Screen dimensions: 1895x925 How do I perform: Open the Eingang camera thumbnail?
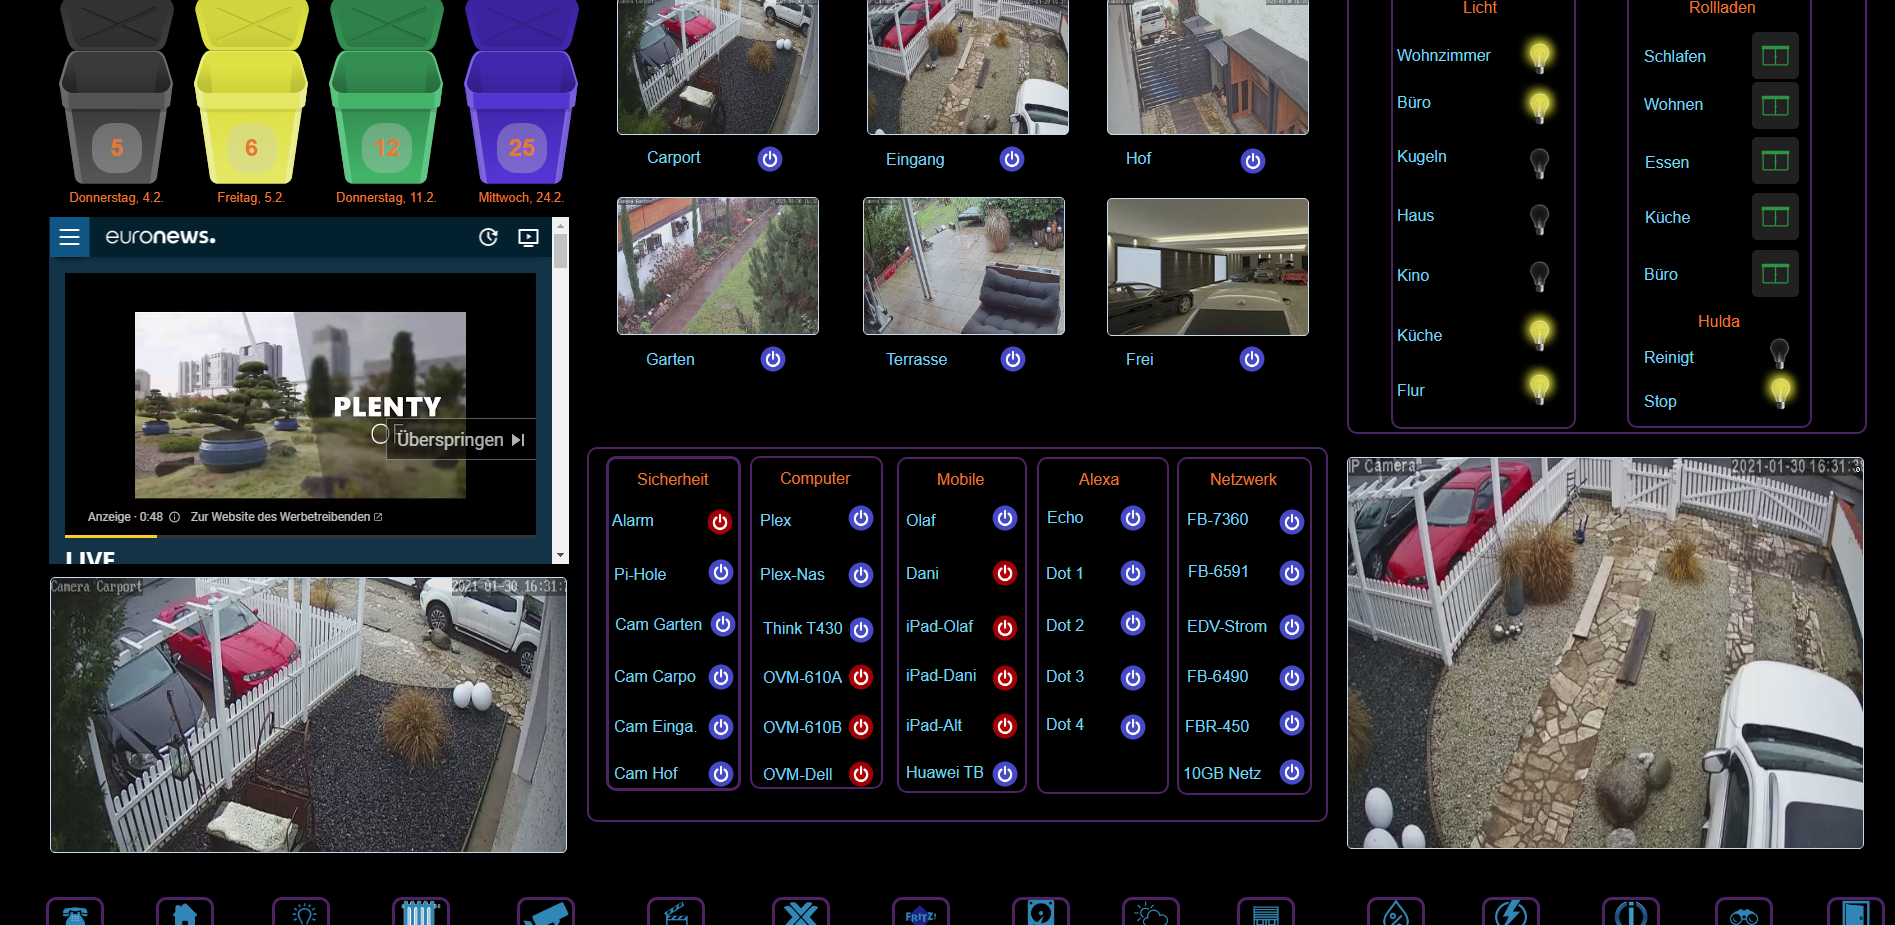[968, 67]
